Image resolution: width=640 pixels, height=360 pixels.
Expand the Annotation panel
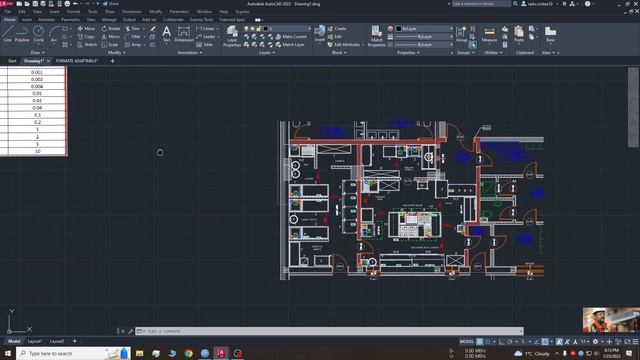(x=189, y=53)
